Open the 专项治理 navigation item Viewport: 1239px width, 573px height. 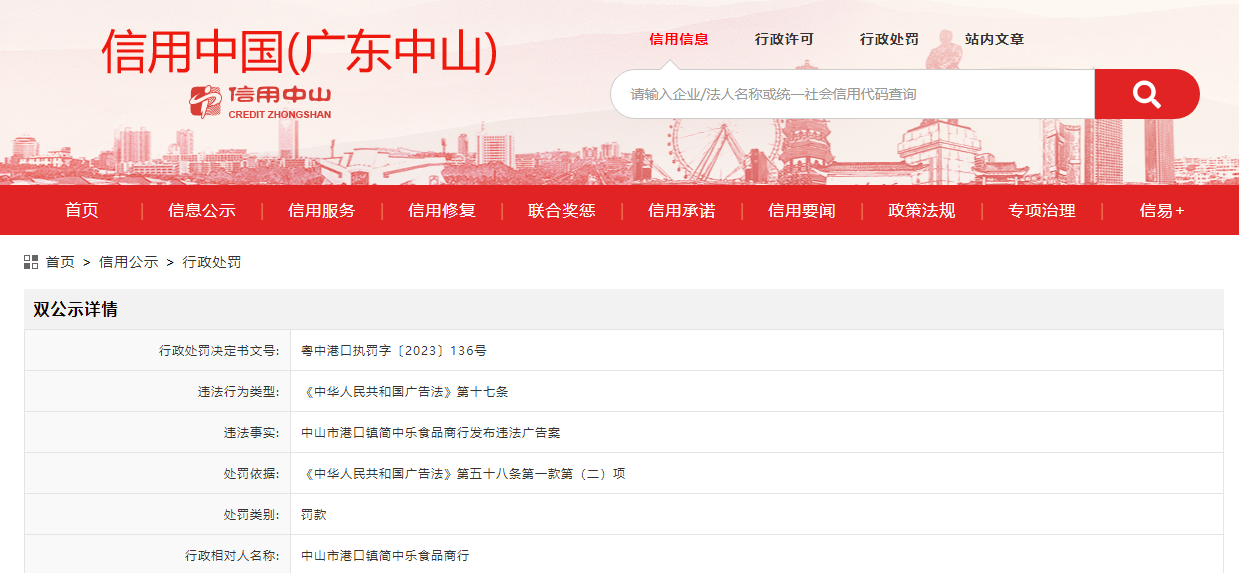click(x=1042, y=210)
